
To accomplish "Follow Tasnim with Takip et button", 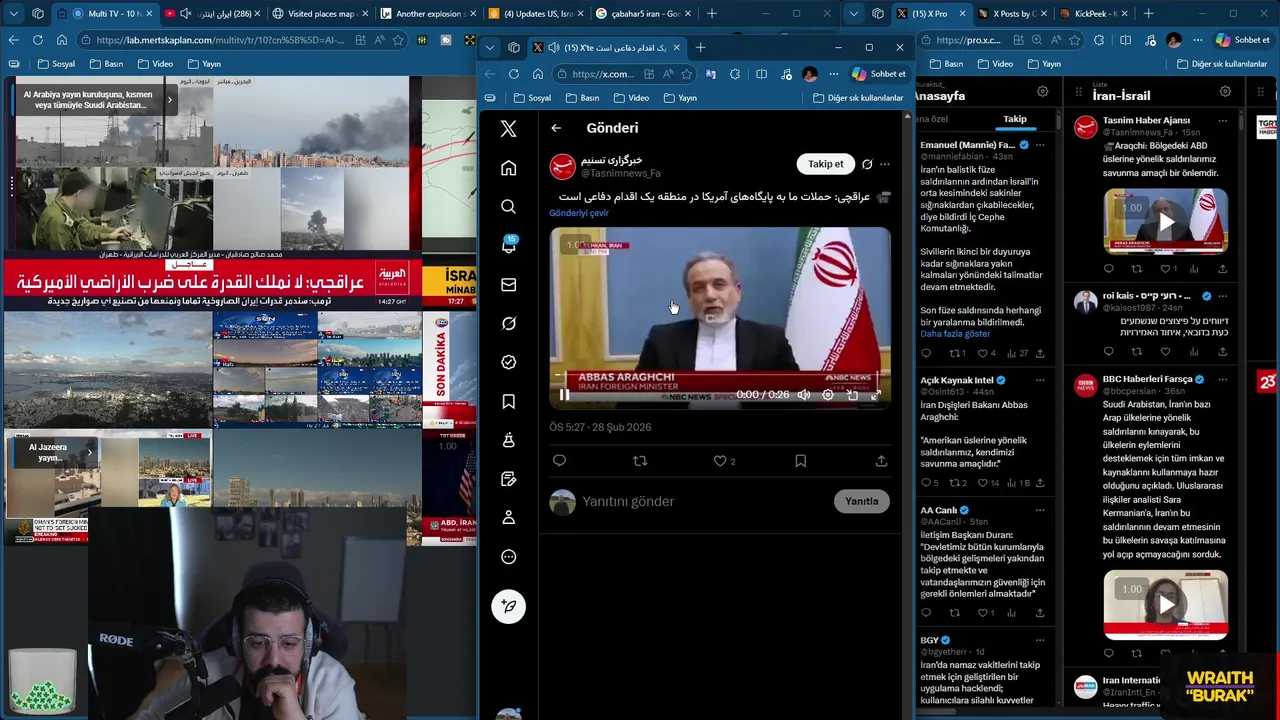I will [x=825, y=164].
